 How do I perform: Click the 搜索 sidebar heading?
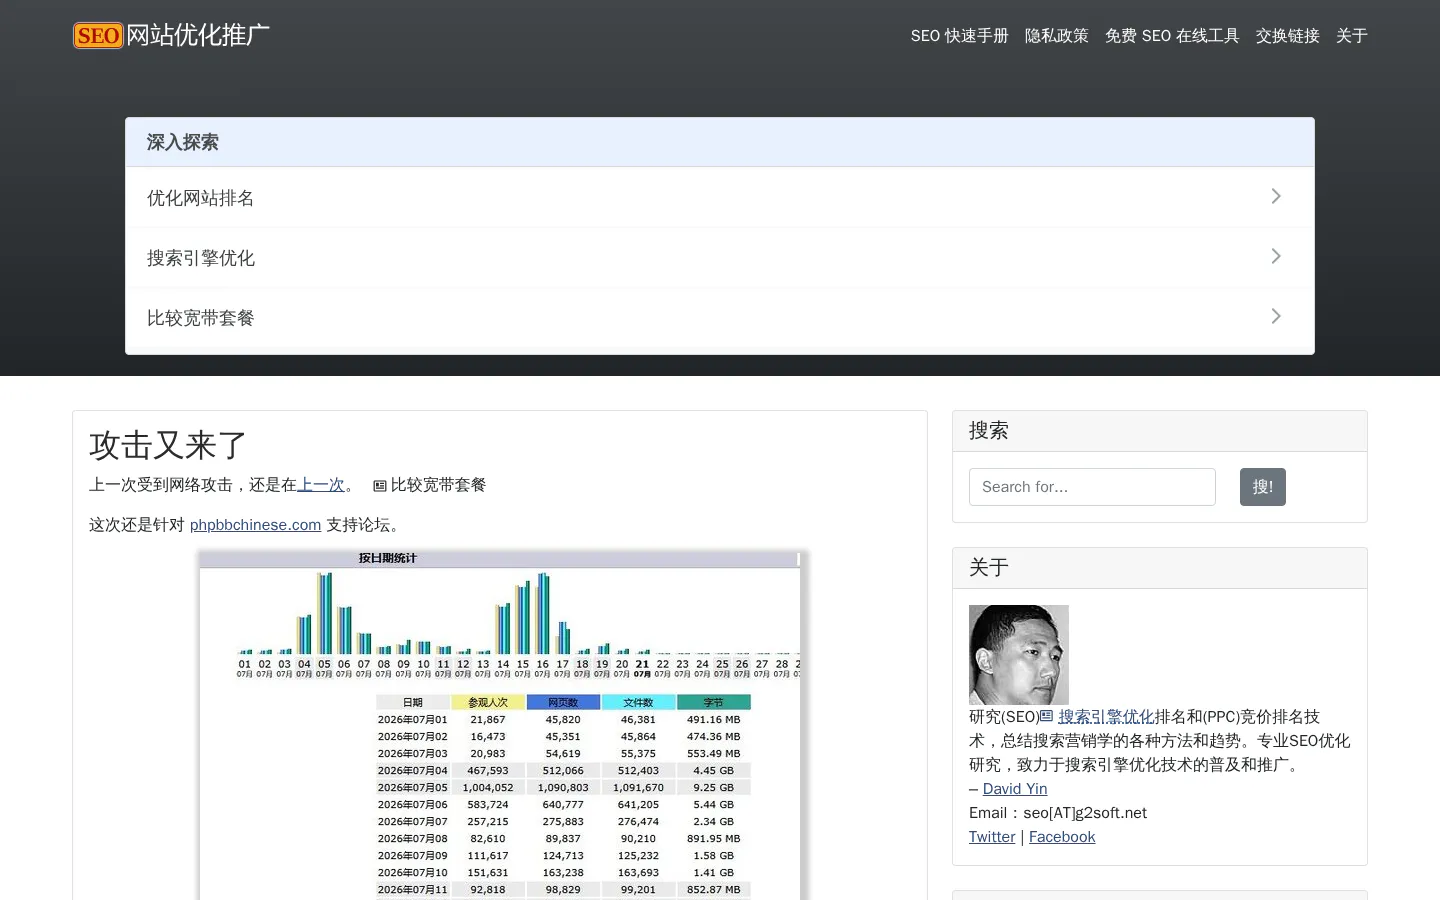[x=989, y=431]
